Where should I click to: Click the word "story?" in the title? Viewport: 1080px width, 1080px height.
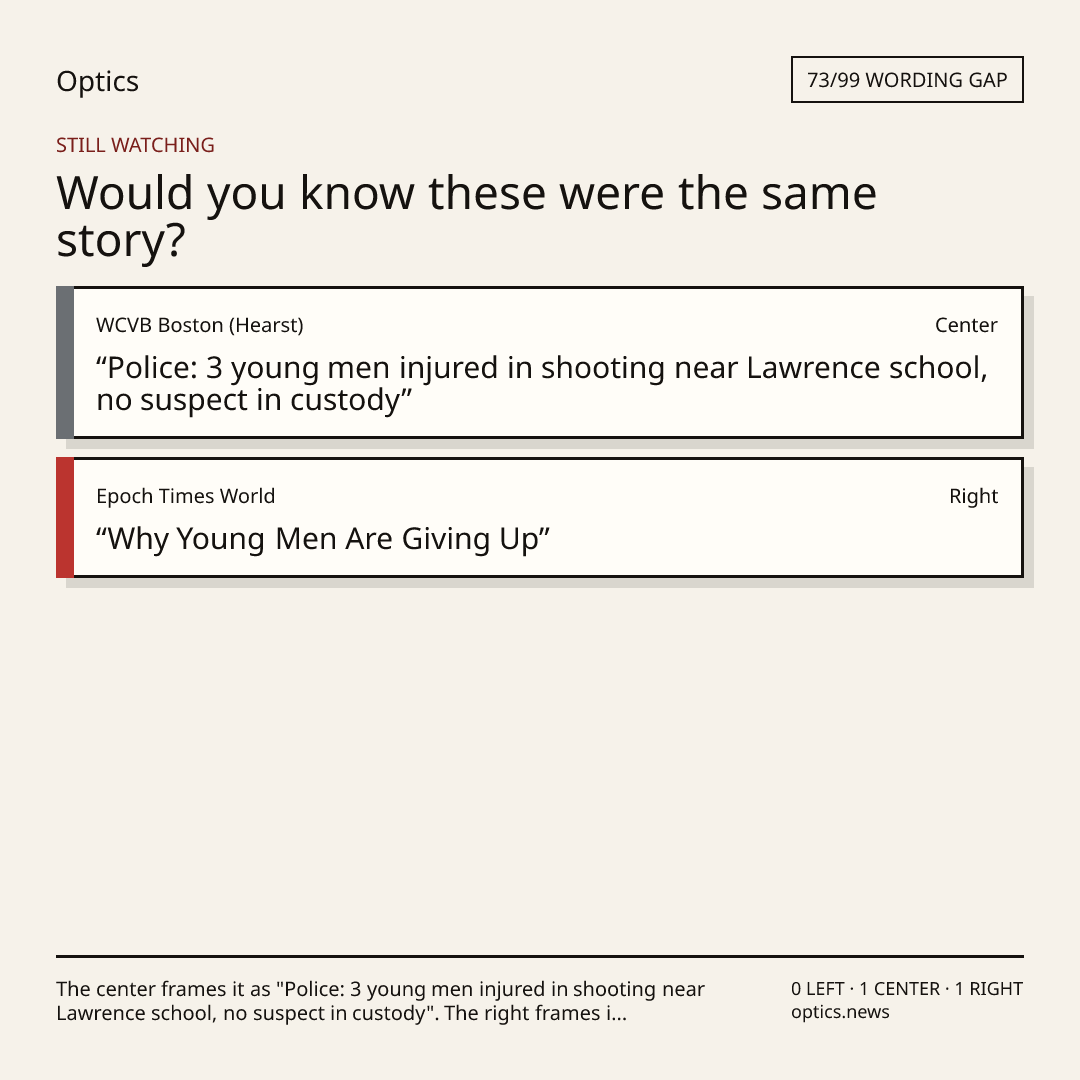tap(121, 241)
